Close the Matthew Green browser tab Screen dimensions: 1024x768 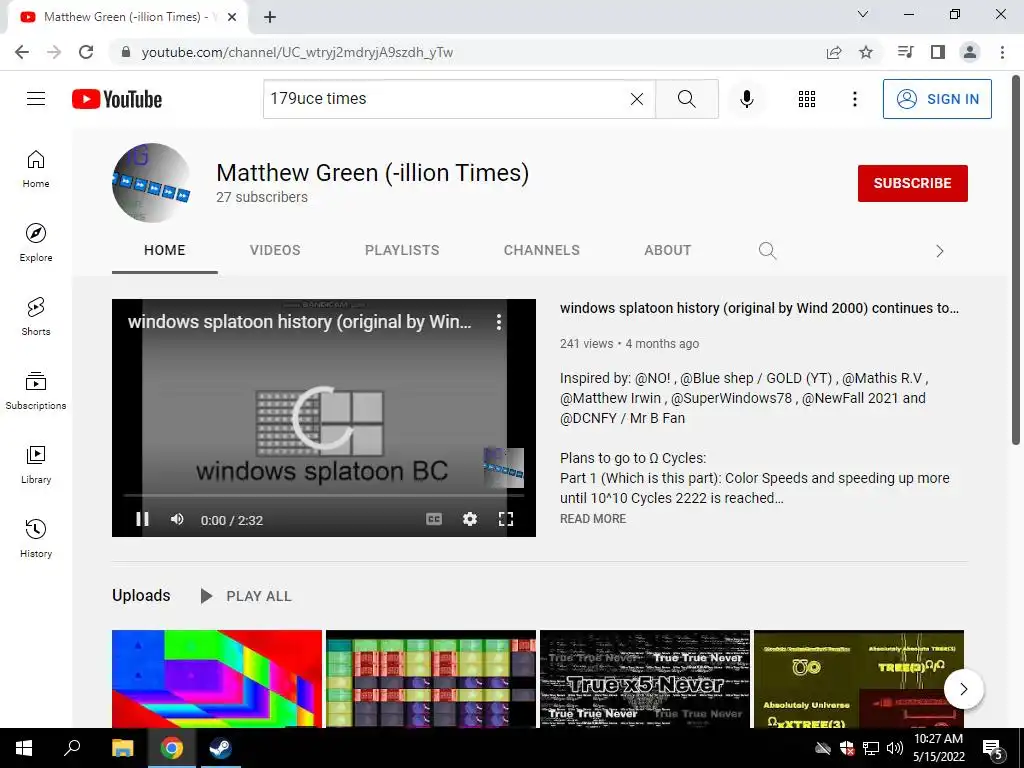point(232,17)
